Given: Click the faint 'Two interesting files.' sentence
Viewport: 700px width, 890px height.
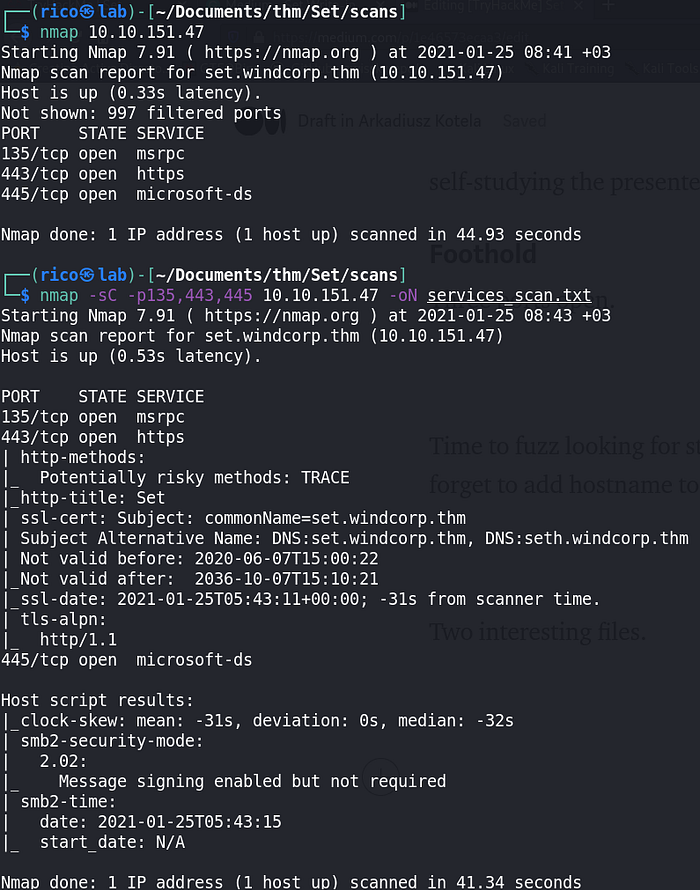Looking at the screenshot, I should [x=538, y=632].
